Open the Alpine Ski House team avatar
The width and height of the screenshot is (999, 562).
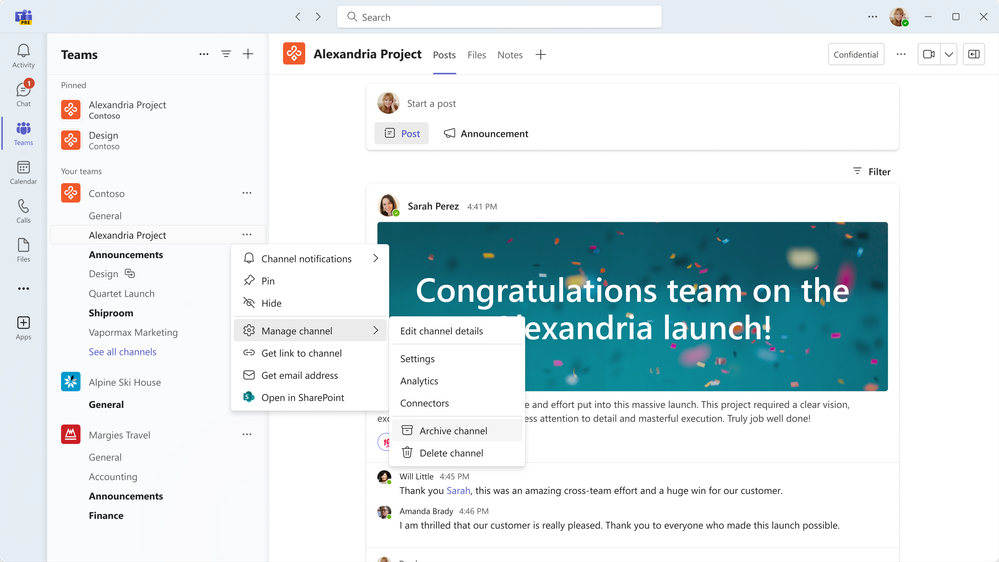[71, 382]
